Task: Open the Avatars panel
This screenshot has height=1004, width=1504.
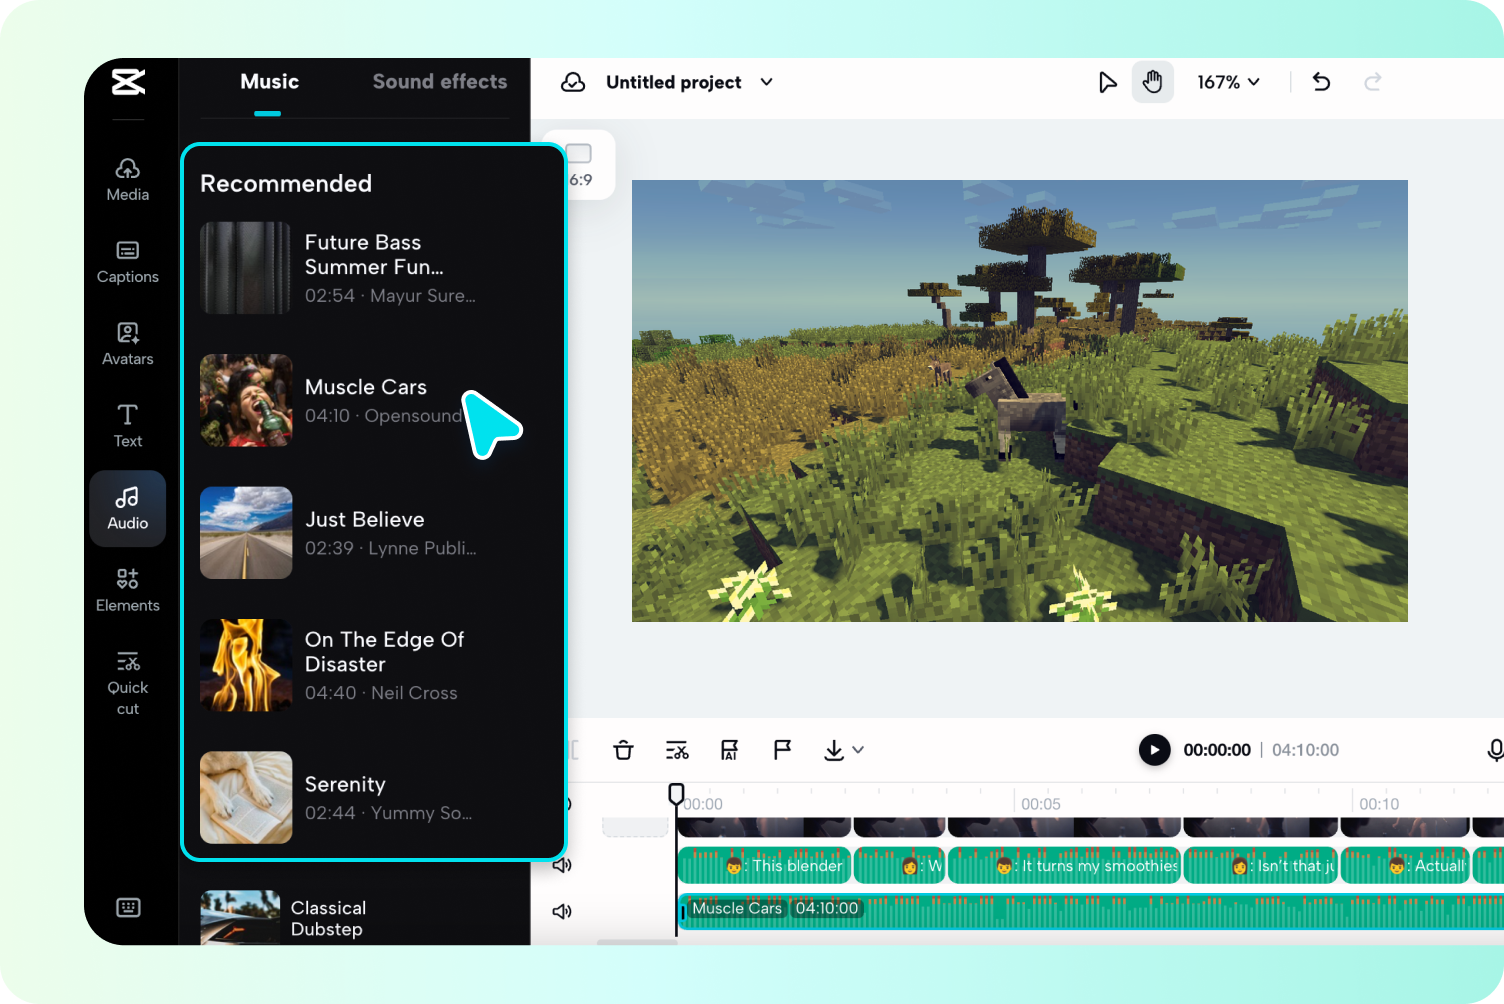Action: tap(128, 344)
